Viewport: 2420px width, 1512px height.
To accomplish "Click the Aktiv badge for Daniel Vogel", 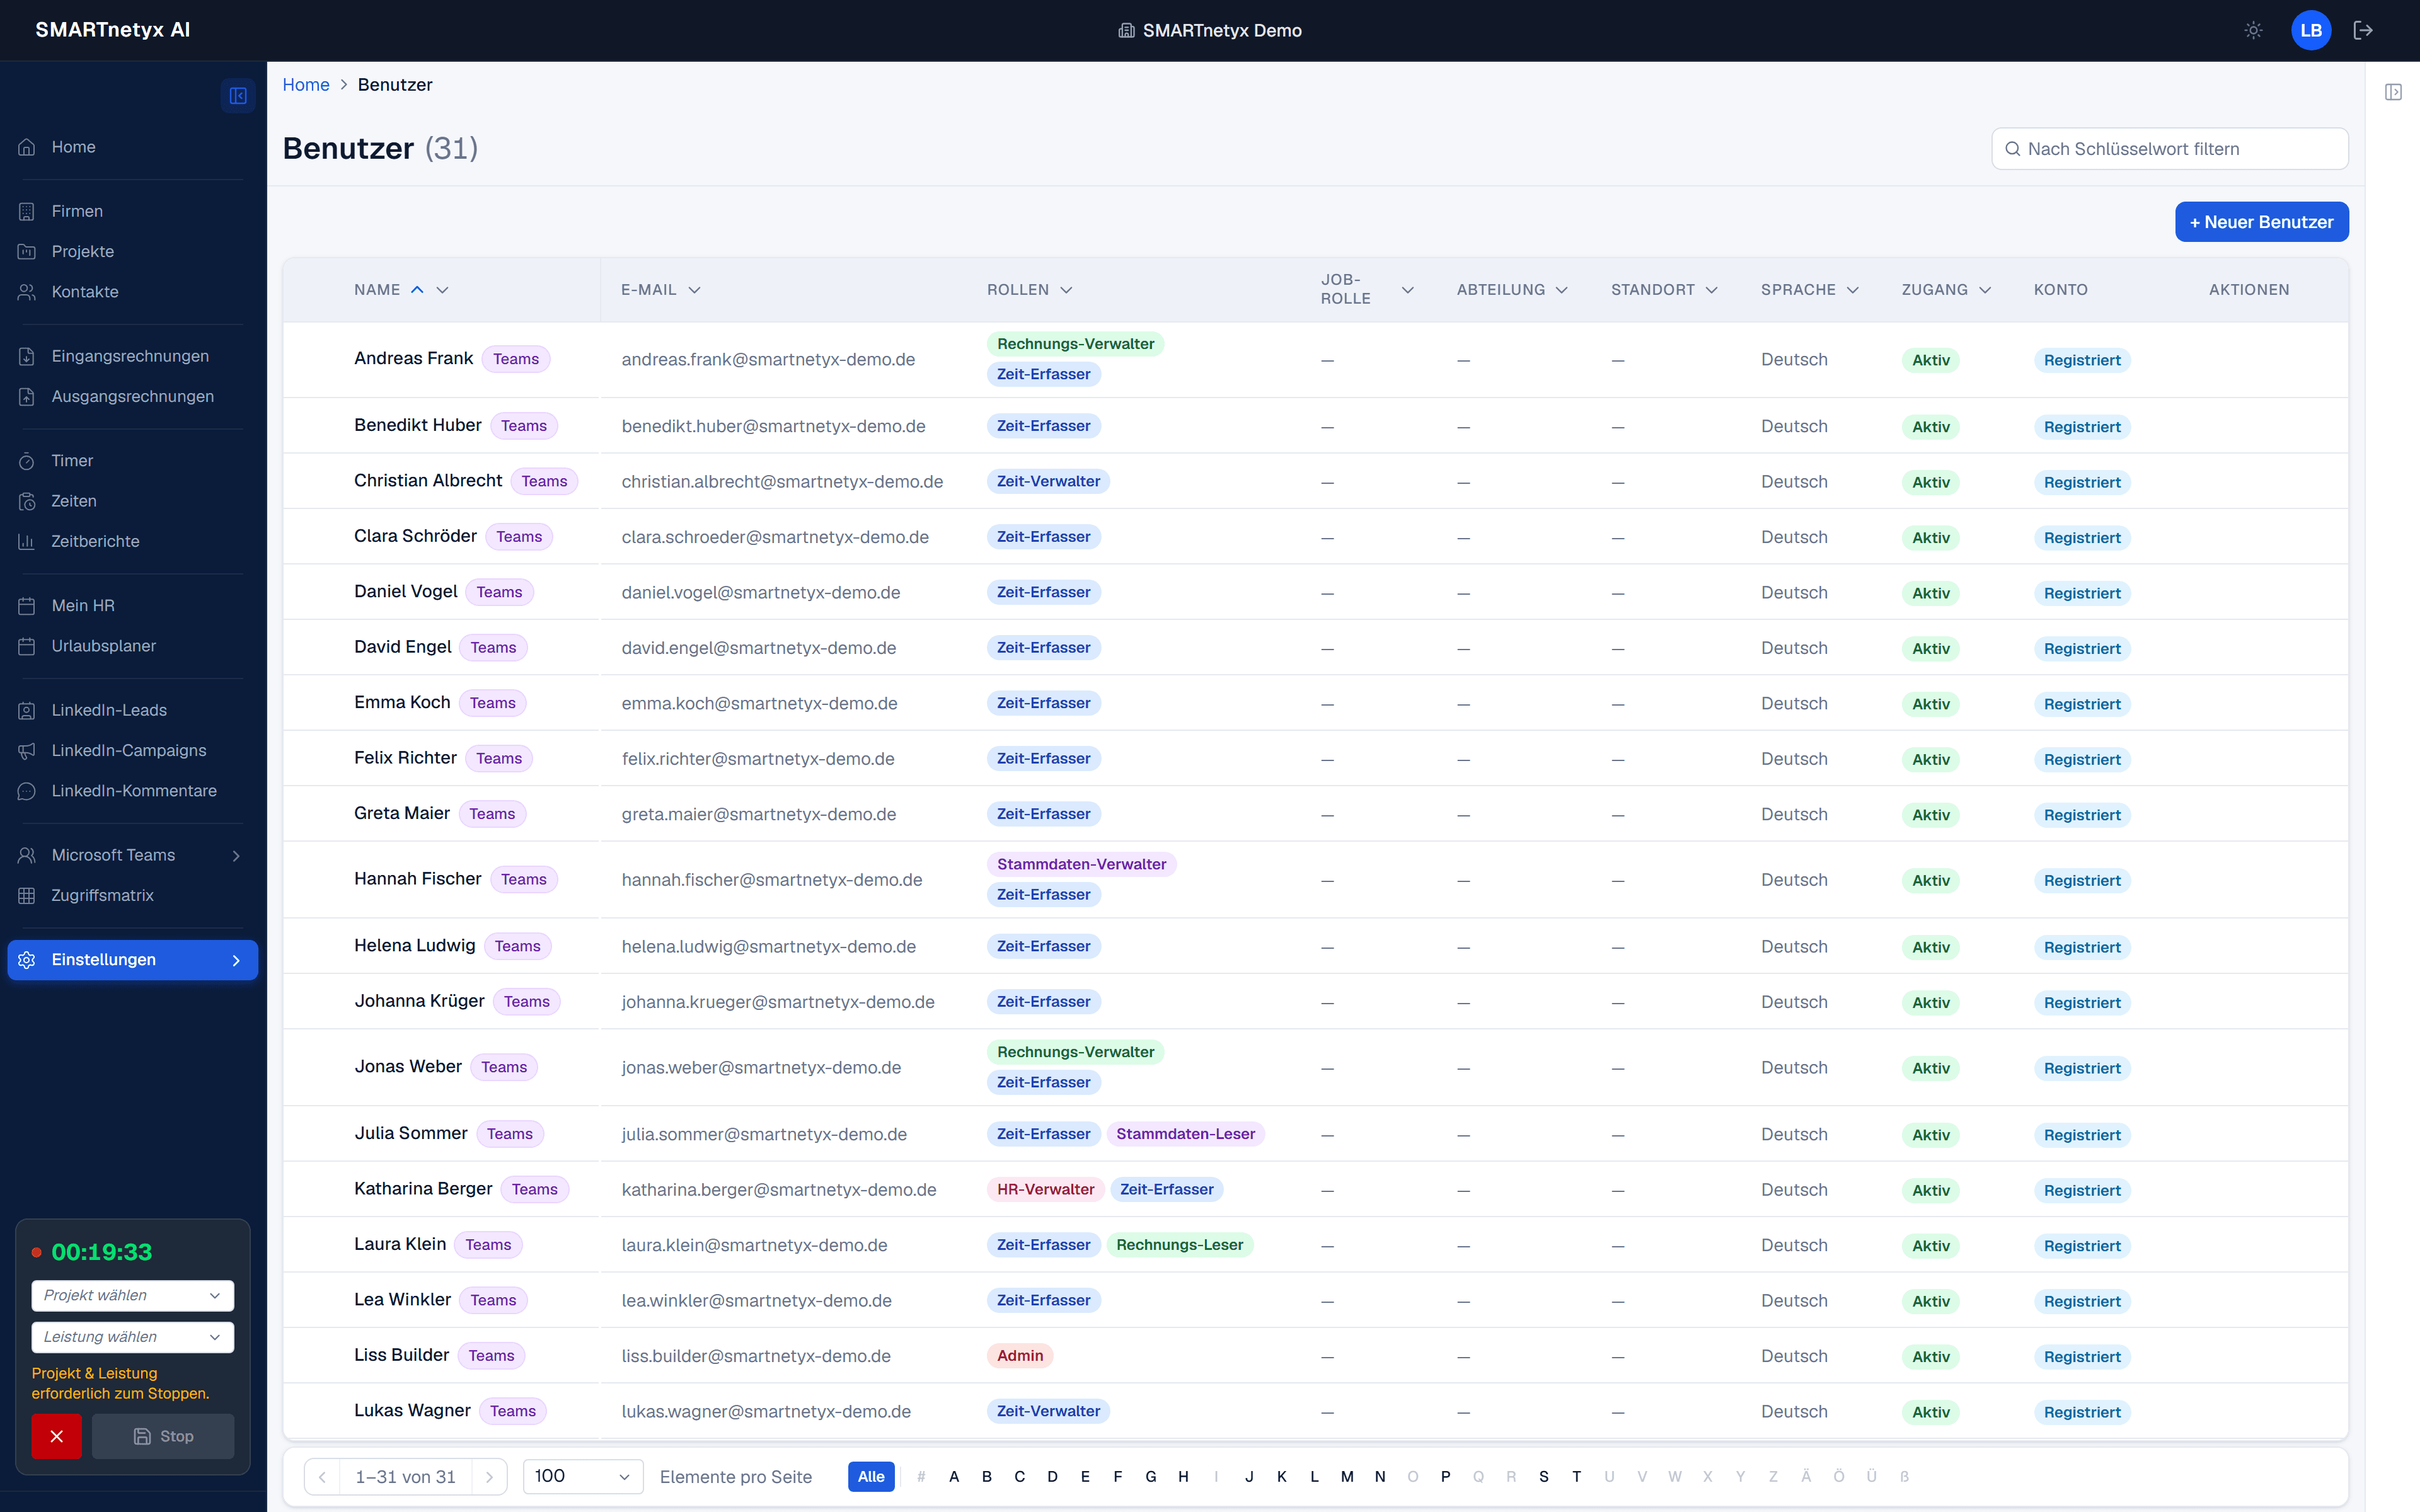I will click(x=1930, y=593).
